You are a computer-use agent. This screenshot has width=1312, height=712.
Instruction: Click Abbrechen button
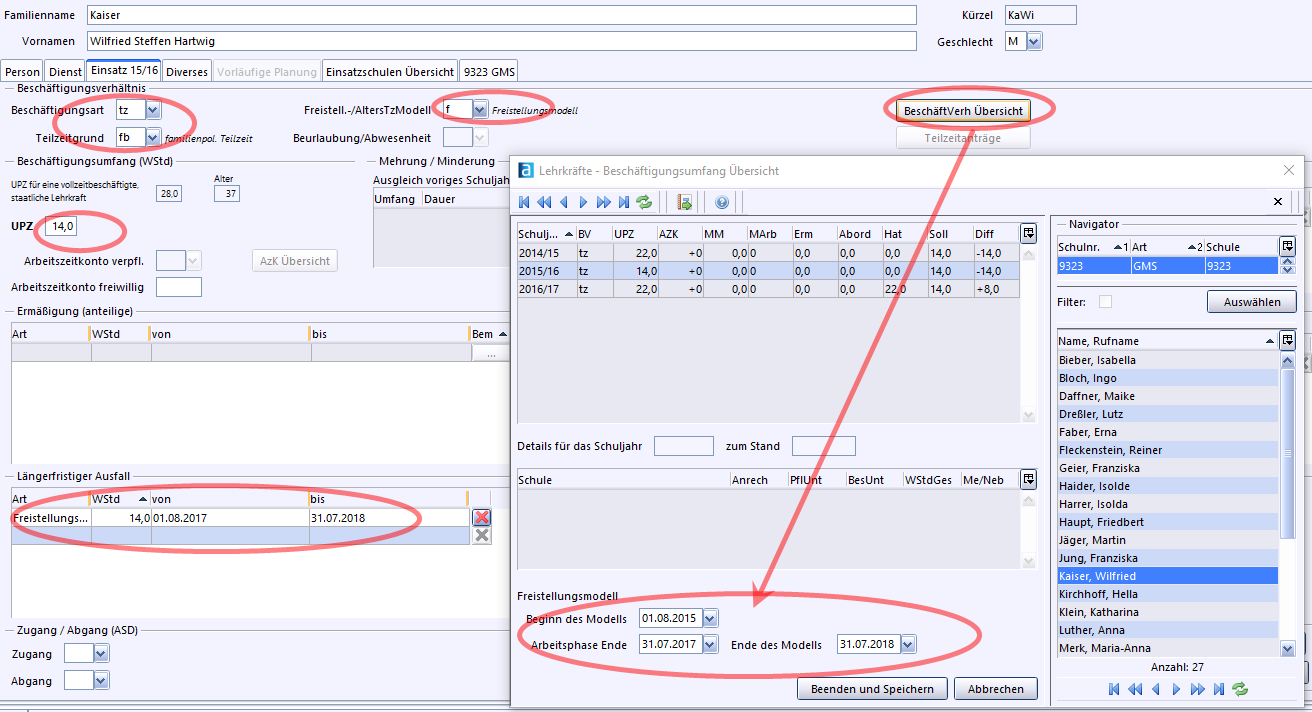995,689
